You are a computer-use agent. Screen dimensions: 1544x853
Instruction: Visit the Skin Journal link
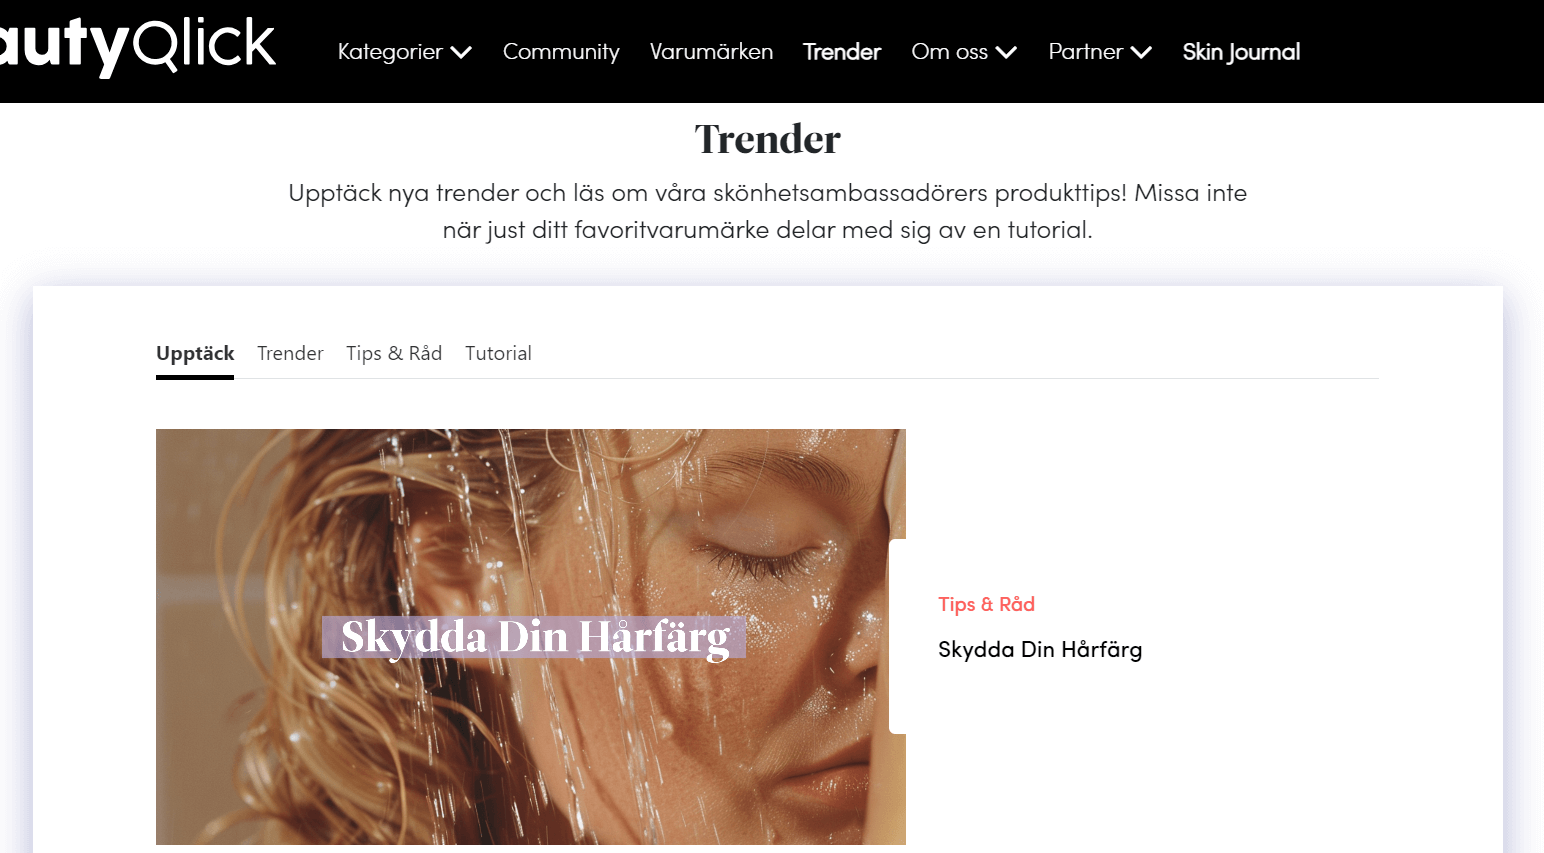click(1241, 52)
